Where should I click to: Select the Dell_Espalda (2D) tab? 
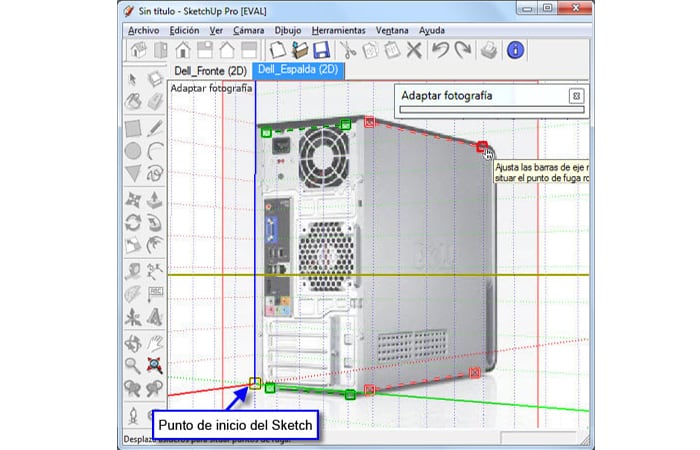298,70
